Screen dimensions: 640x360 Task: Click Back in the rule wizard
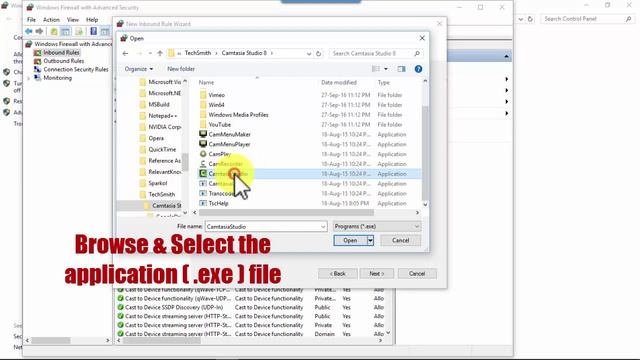338,273
